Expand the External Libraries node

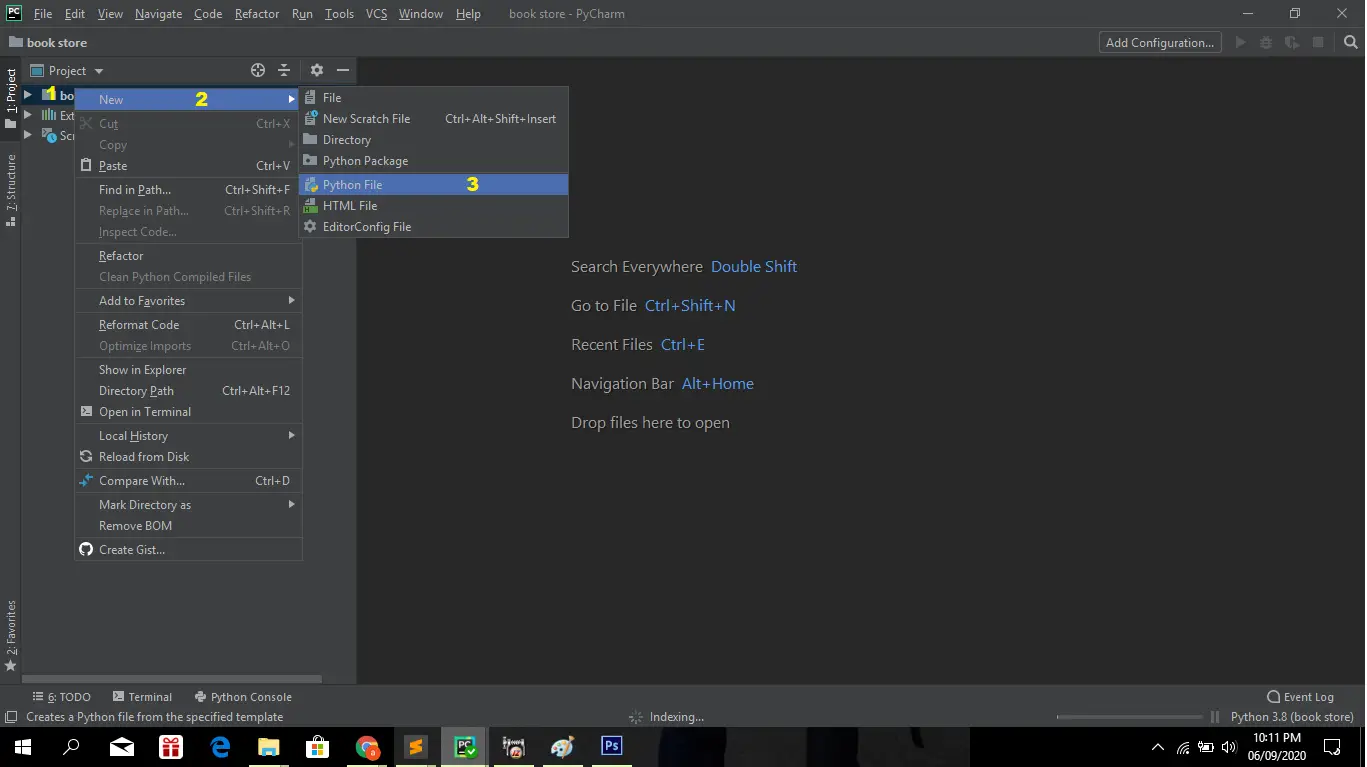[x=30, y=116]
